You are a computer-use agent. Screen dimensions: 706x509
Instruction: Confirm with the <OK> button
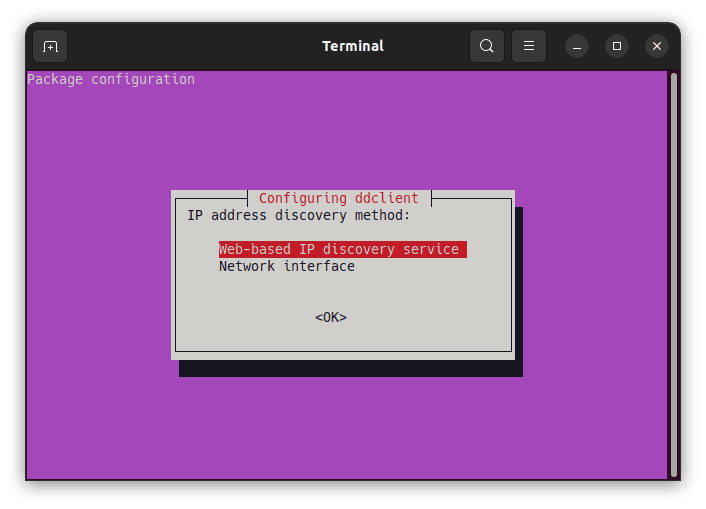(331, 318)
